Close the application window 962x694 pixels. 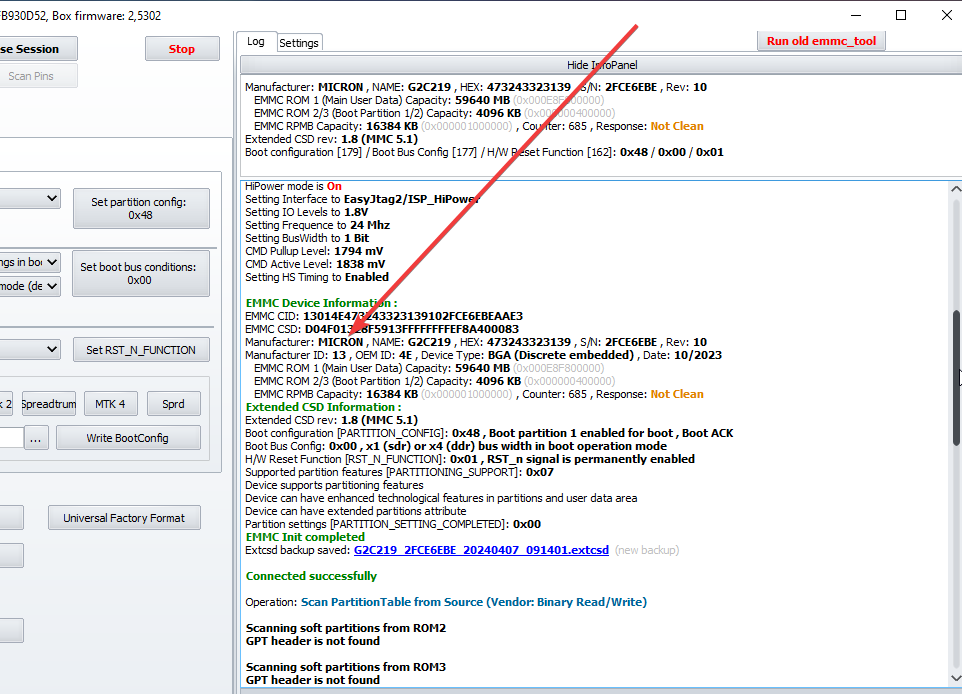coord(946,15)
